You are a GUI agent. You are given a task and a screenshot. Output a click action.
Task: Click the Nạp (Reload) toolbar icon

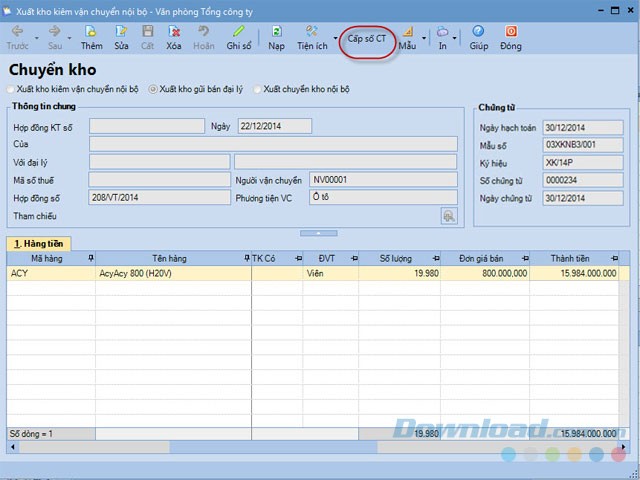click(x=276, y=37)
